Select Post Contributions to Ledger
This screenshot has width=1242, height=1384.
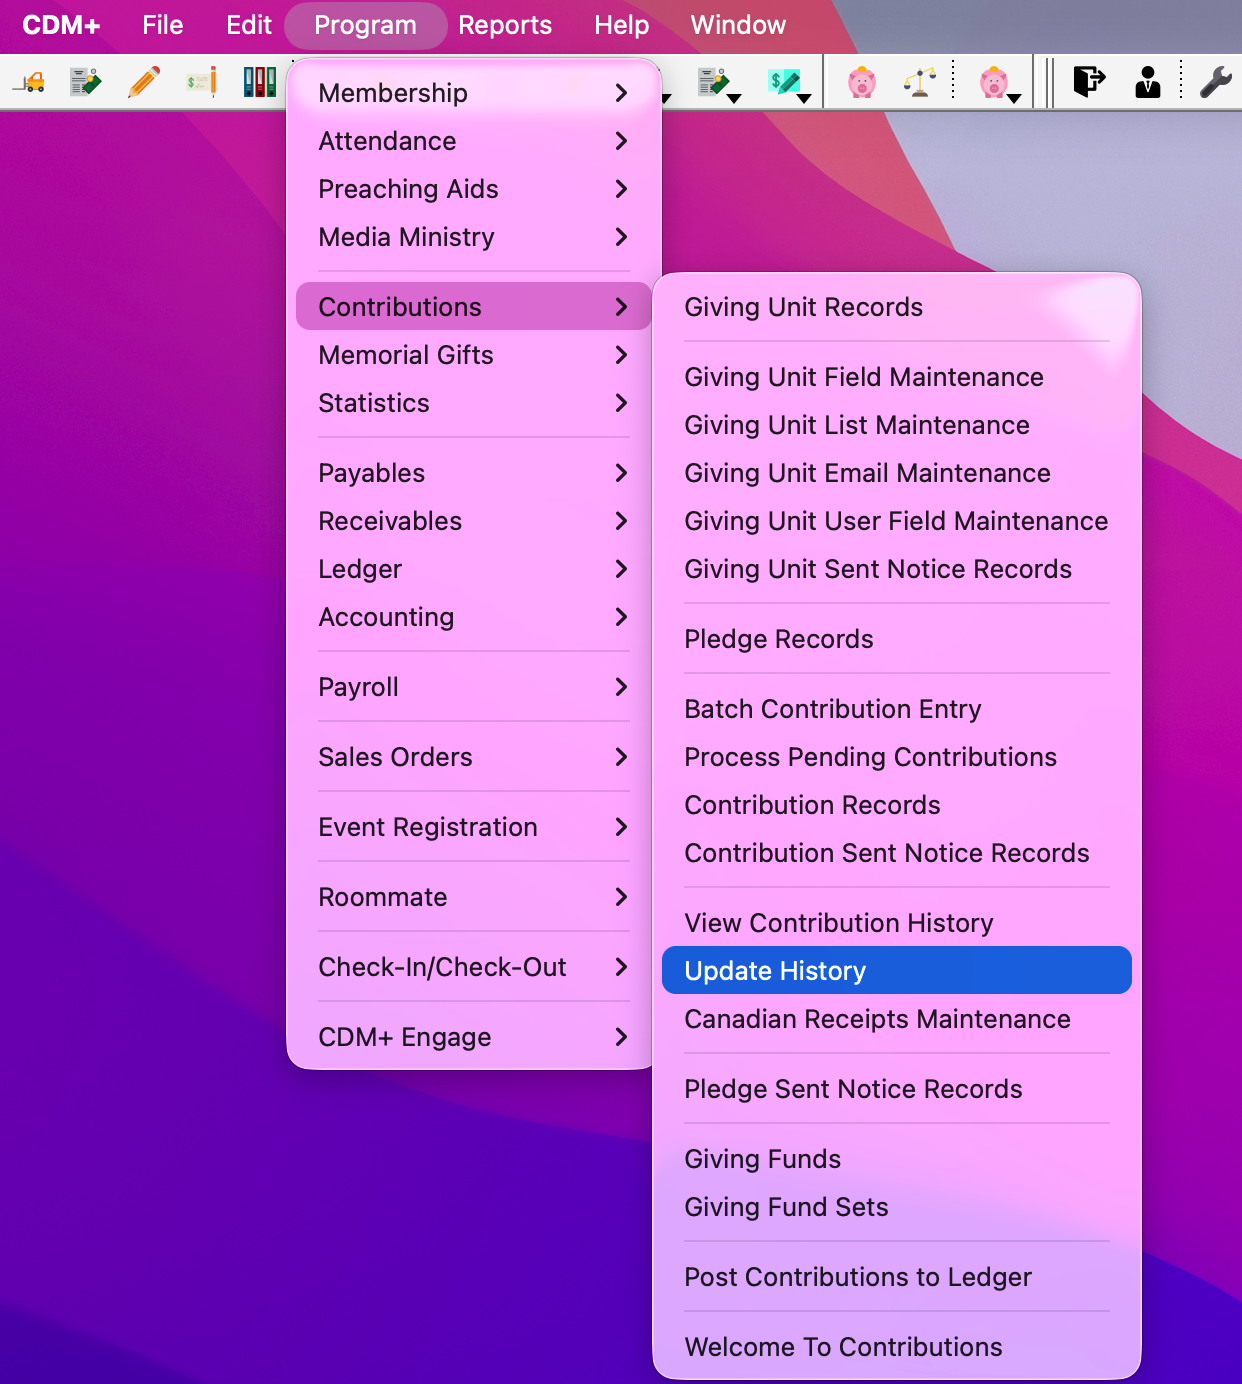tap(897, 1277)
